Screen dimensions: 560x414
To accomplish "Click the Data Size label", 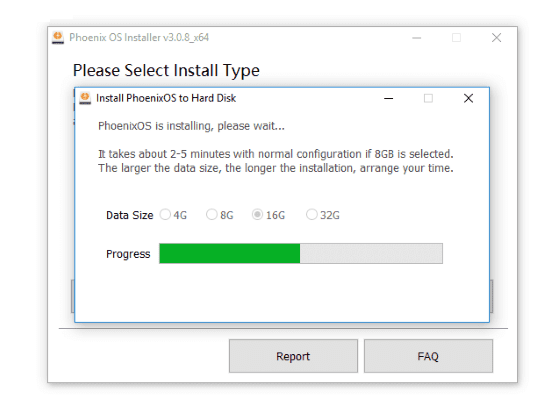I will 130,215.
